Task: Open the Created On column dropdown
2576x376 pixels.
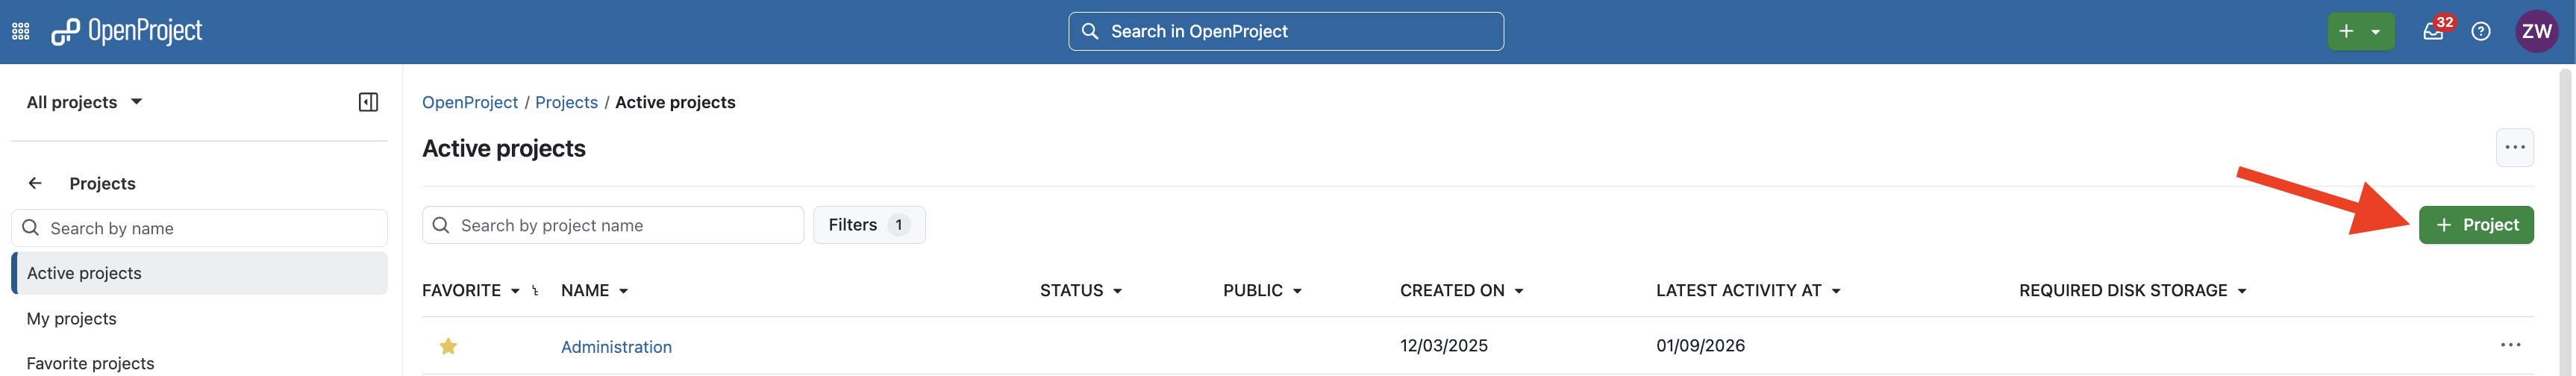Action: (1461, 291)
